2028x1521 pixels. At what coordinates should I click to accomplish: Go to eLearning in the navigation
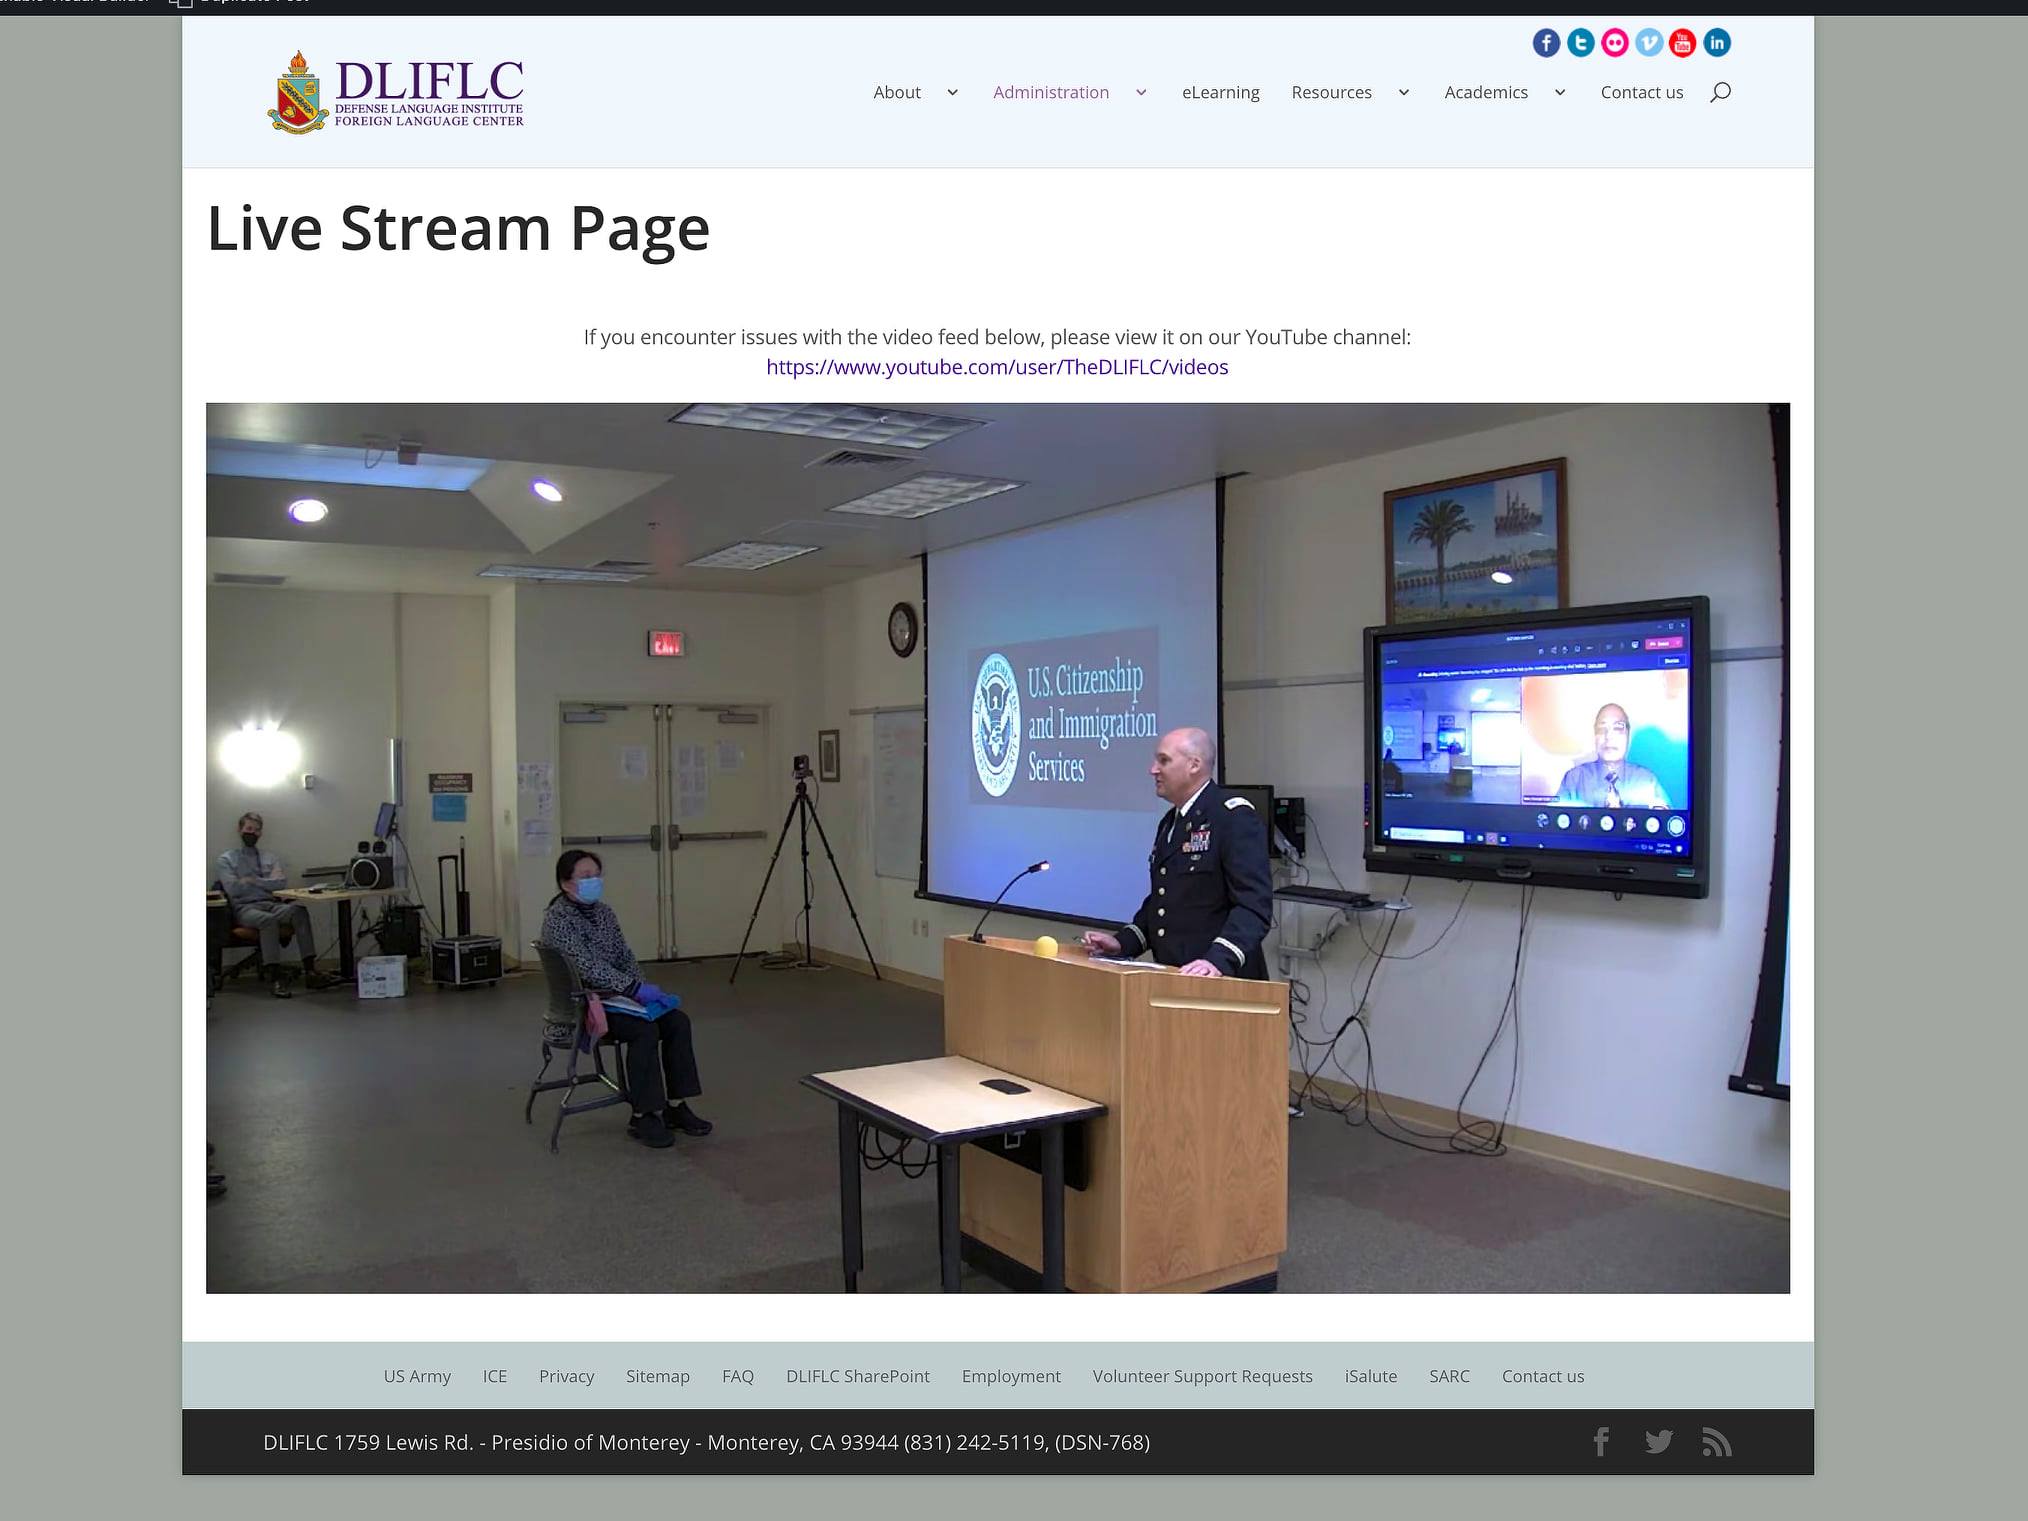1221,92
